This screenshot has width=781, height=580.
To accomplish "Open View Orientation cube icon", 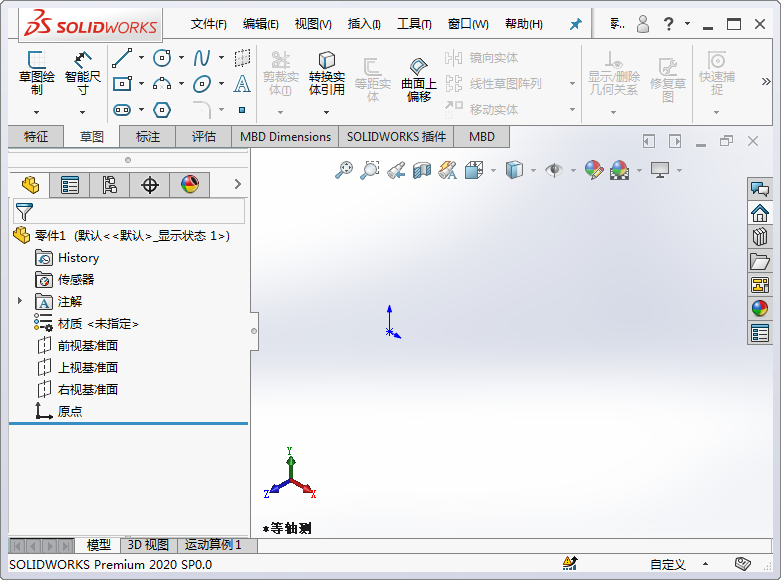I will [474, 170].
